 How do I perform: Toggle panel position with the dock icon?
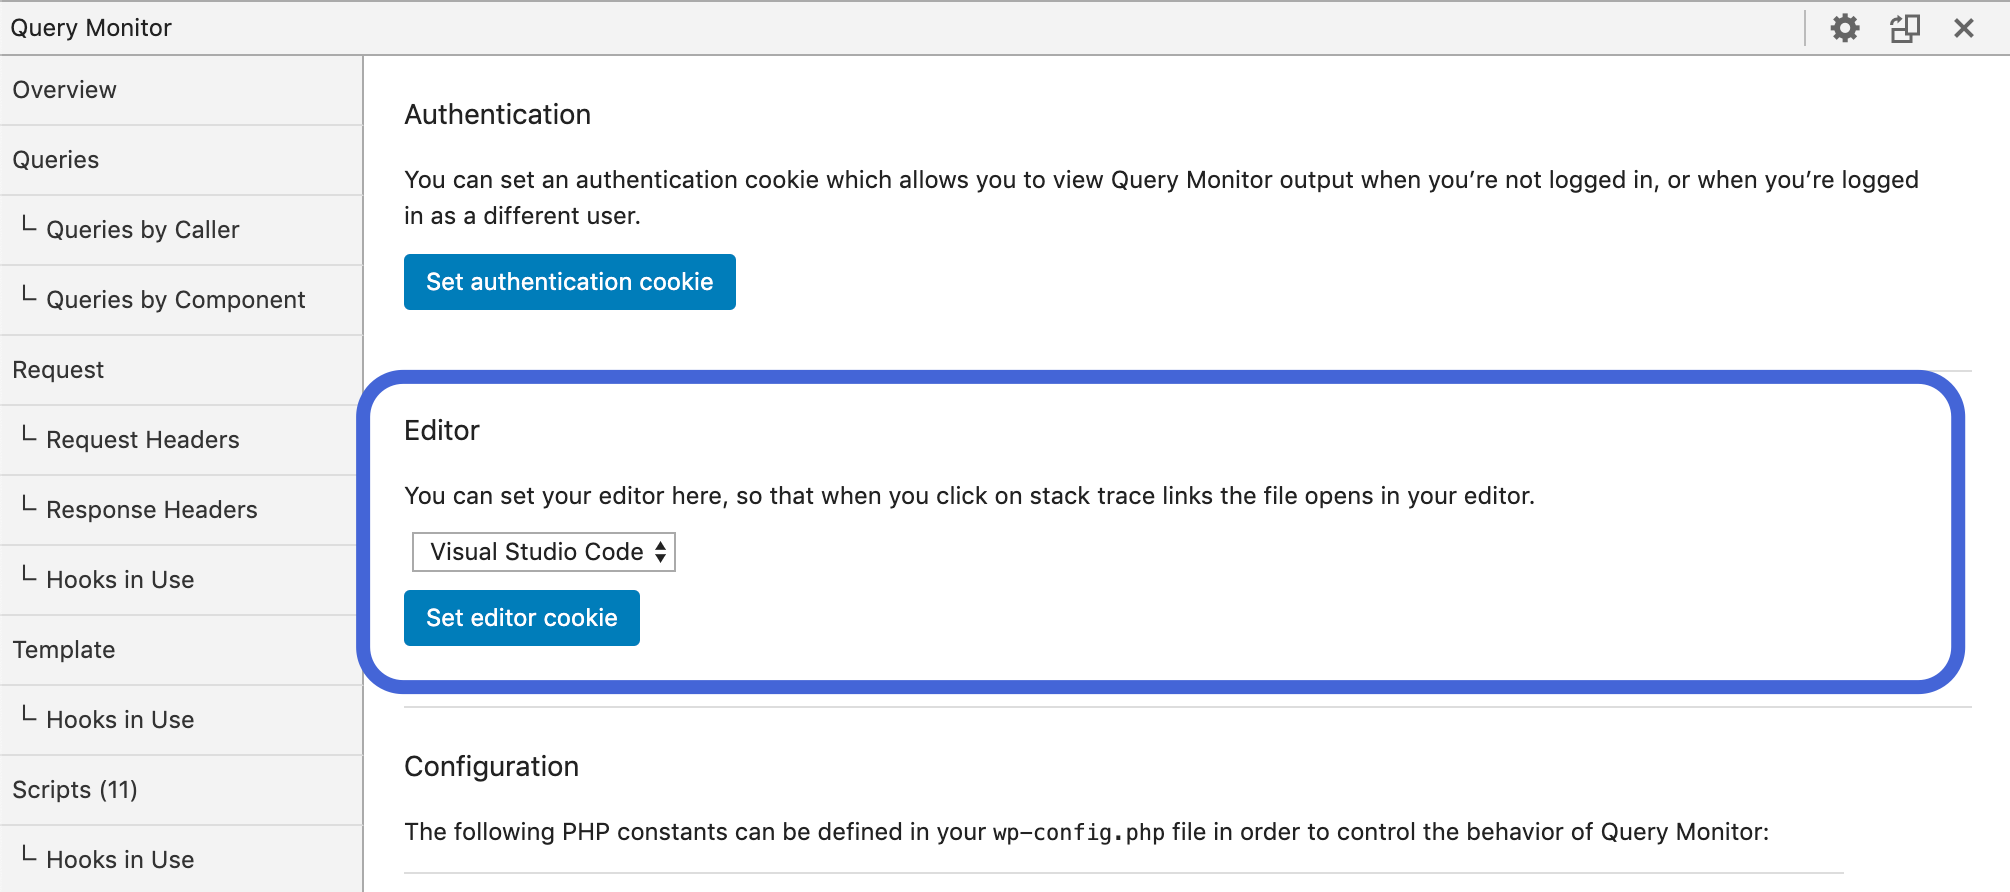click(x=1905, y=28)
